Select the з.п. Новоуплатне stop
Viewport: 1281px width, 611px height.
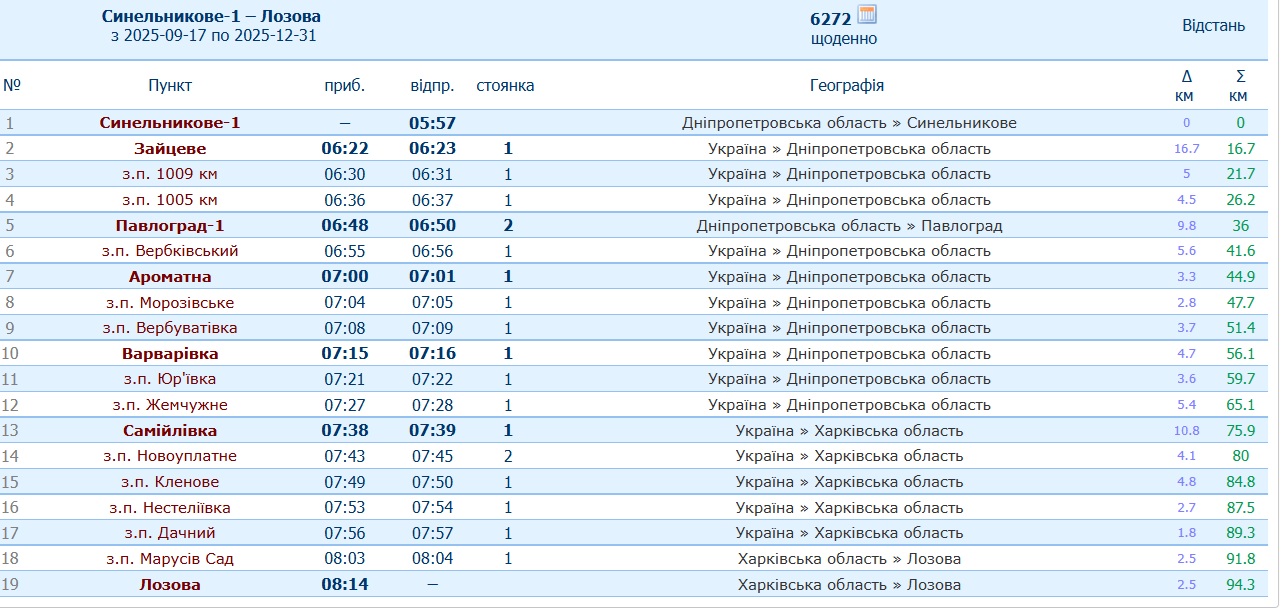(x=170, y=456)
